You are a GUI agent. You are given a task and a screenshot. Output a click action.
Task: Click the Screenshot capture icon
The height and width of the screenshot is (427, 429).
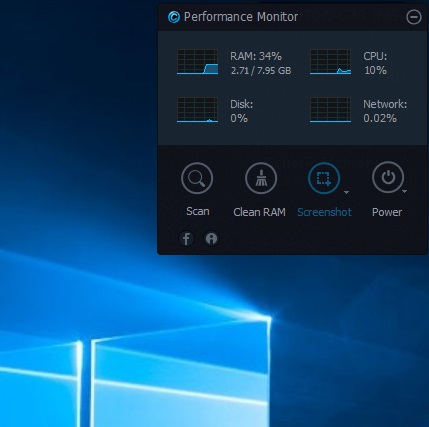(324, 178)
